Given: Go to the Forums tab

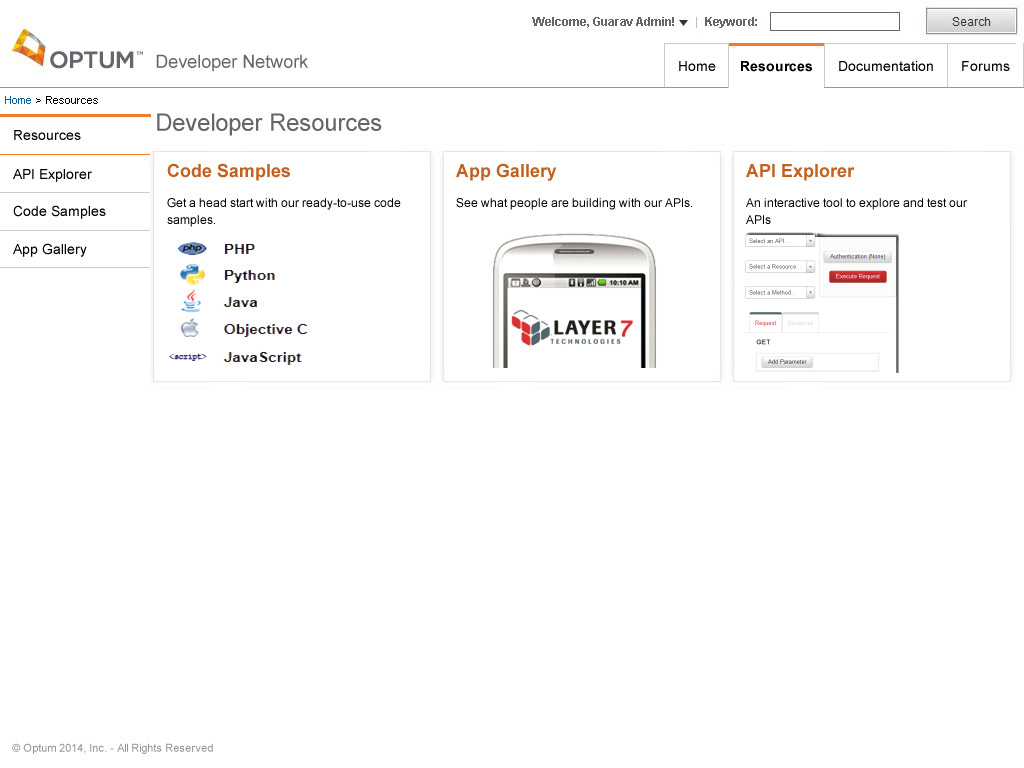Looking at the screenshot, I should [x=985, y=66].
